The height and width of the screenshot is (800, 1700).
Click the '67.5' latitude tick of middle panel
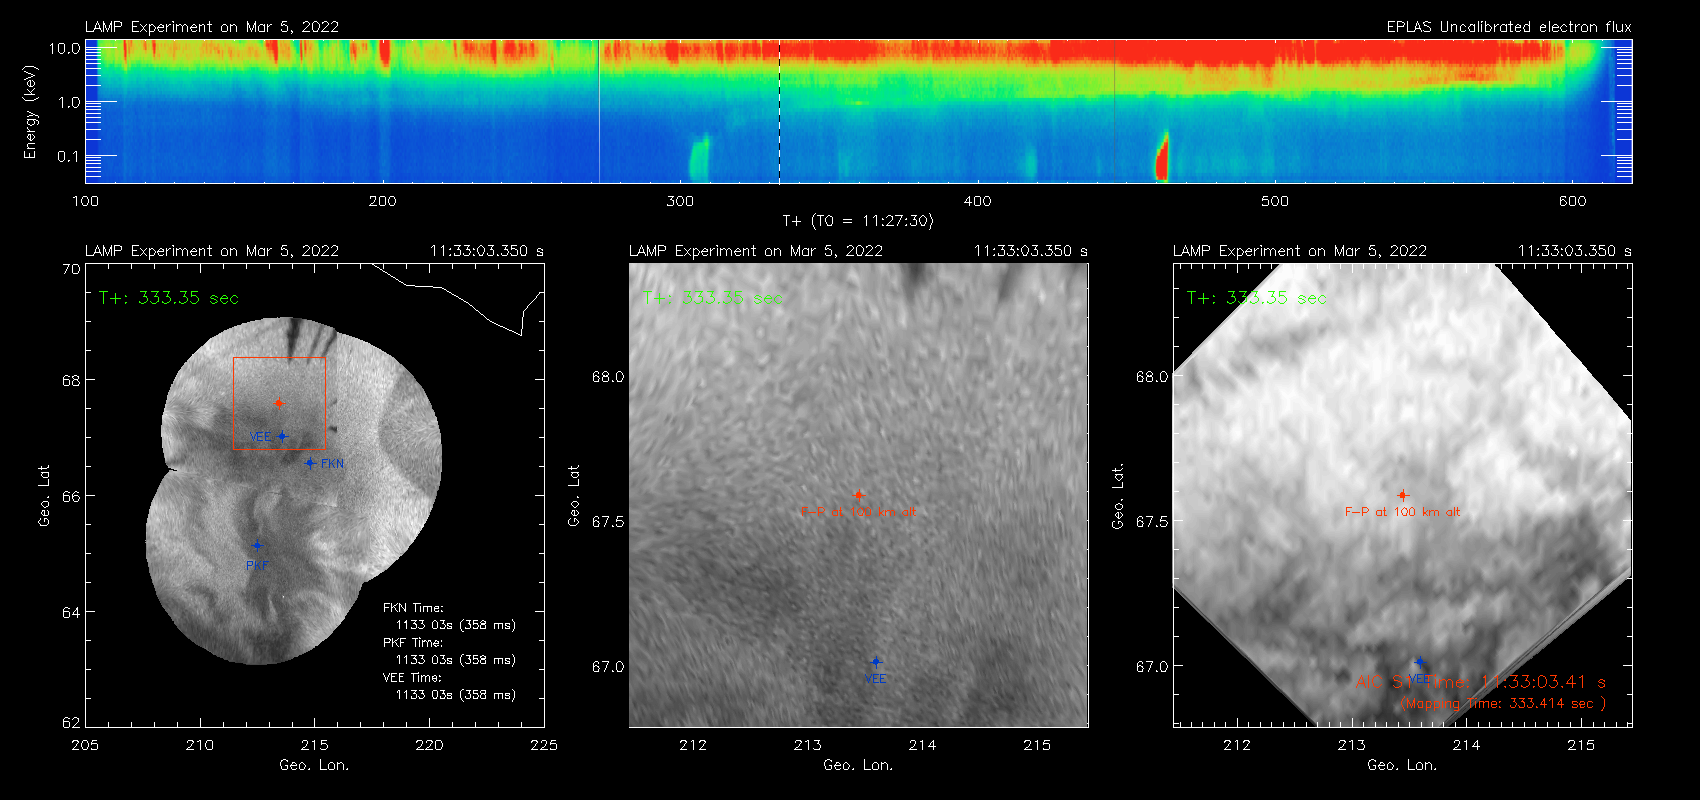(608, 522)
